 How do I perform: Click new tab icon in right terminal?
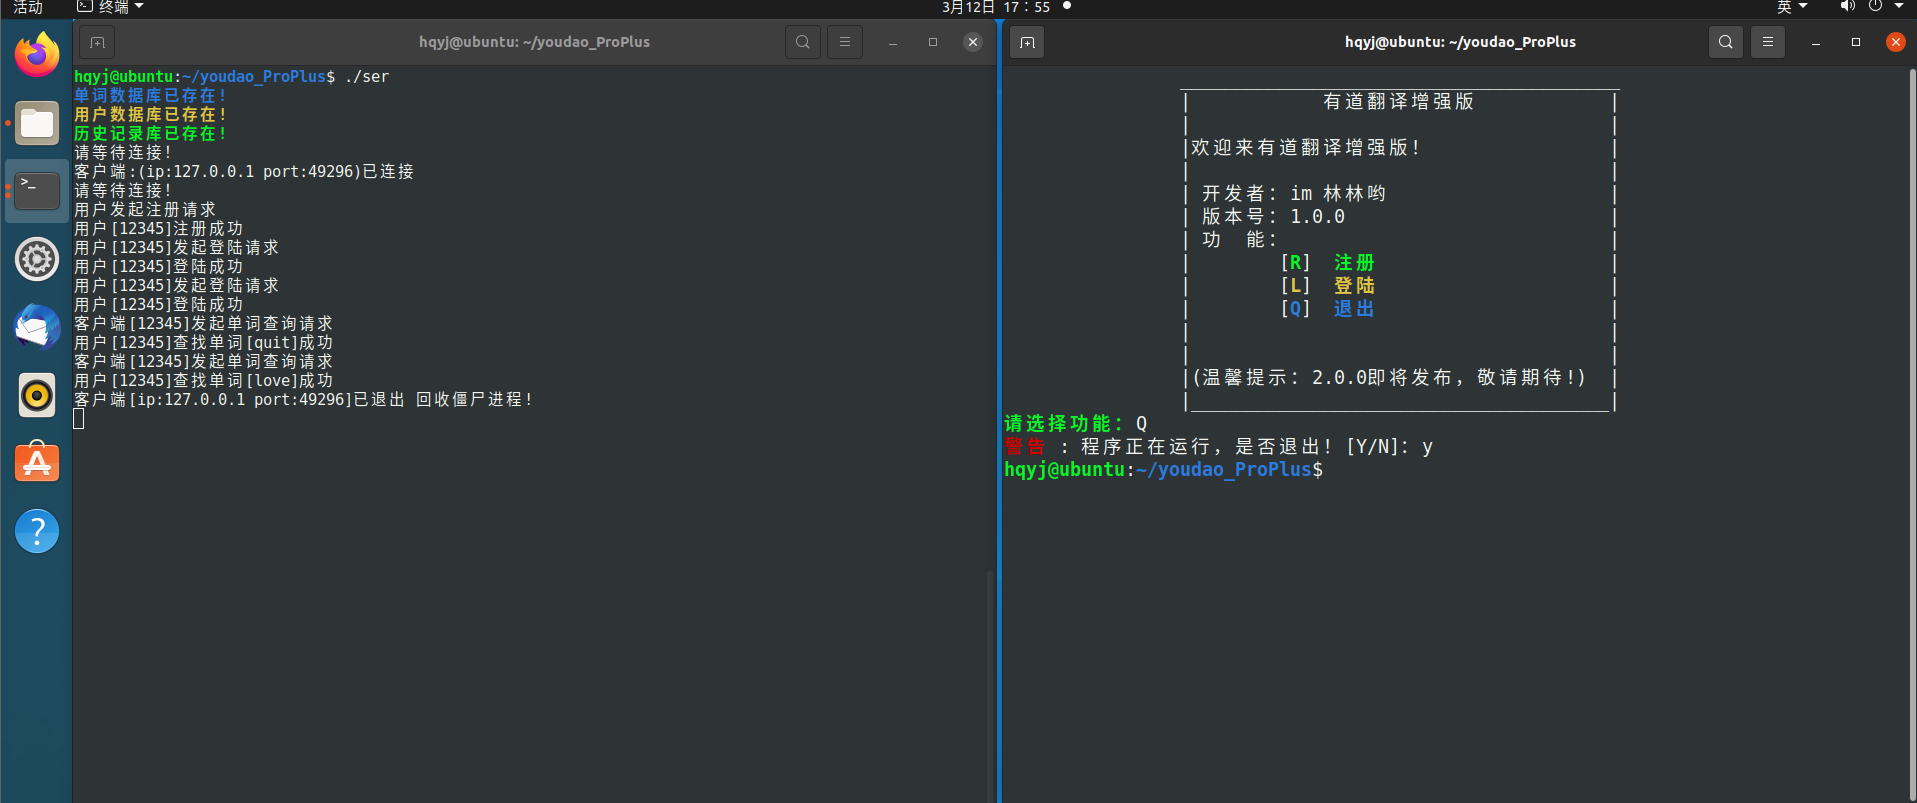[1027, 42]
